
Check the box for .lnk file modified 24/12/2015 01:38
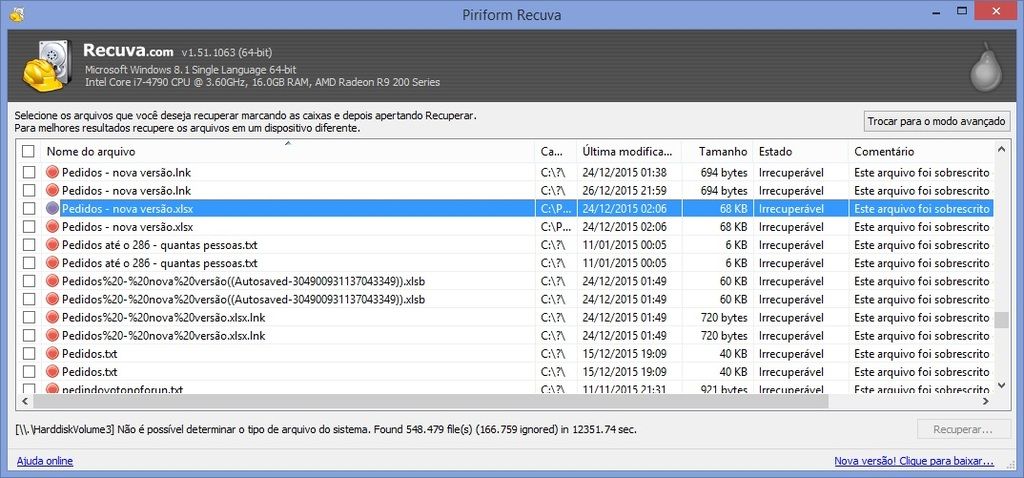pos(29,172)
